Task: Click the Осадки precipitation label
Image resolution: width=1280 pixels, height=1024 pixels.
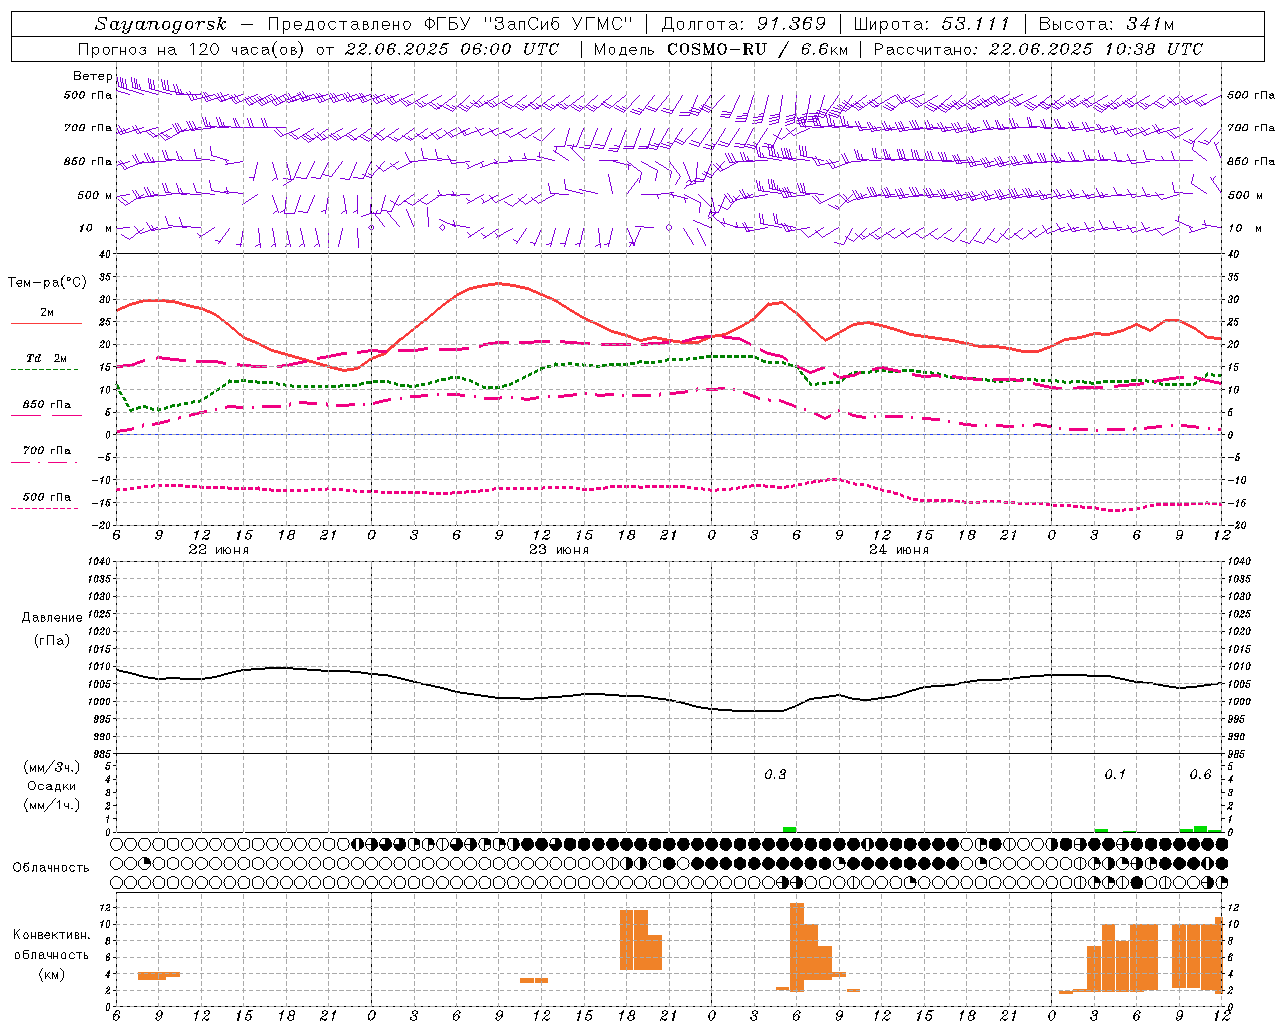Action: coord(52,786)
